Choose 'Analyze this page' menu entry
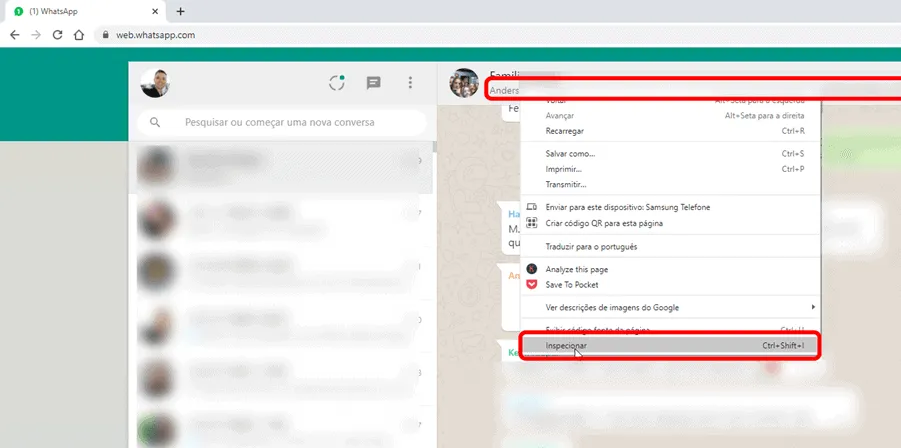 [670, 269]
